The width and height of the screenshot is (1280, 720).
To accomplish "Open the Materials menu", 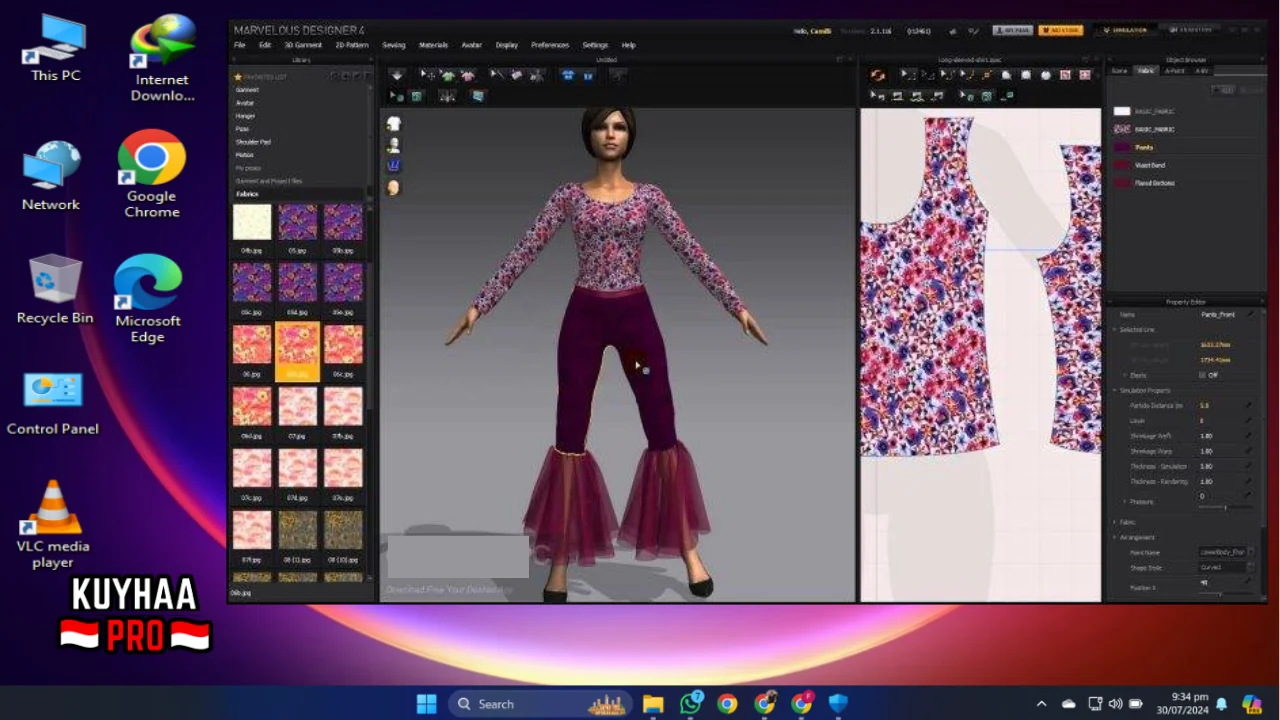I will 433,45.
